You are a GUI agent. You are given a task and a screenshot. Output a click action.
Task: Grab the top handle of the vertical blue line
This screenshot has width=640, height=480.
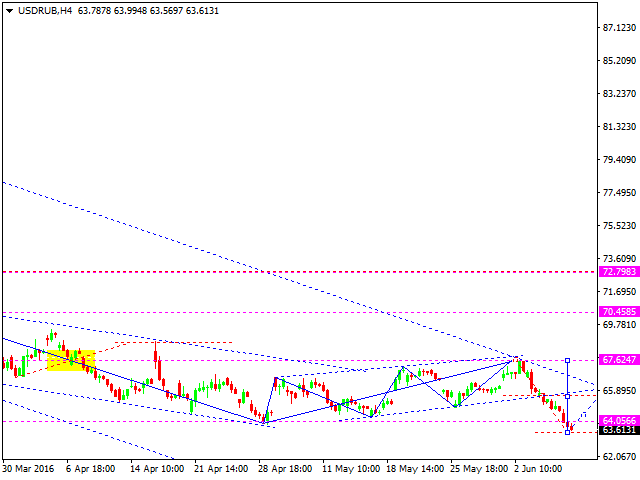pyautogui.click(x=567, y=360)
